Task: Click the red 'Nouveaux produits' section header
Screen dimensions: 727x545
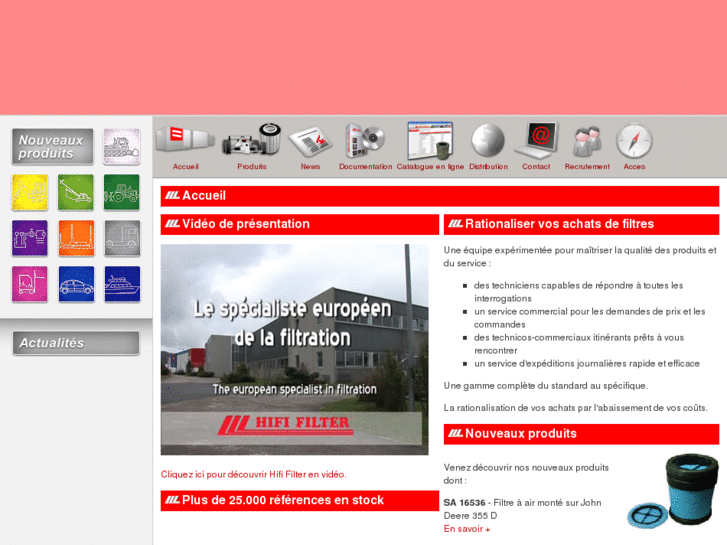Action: 581,434
